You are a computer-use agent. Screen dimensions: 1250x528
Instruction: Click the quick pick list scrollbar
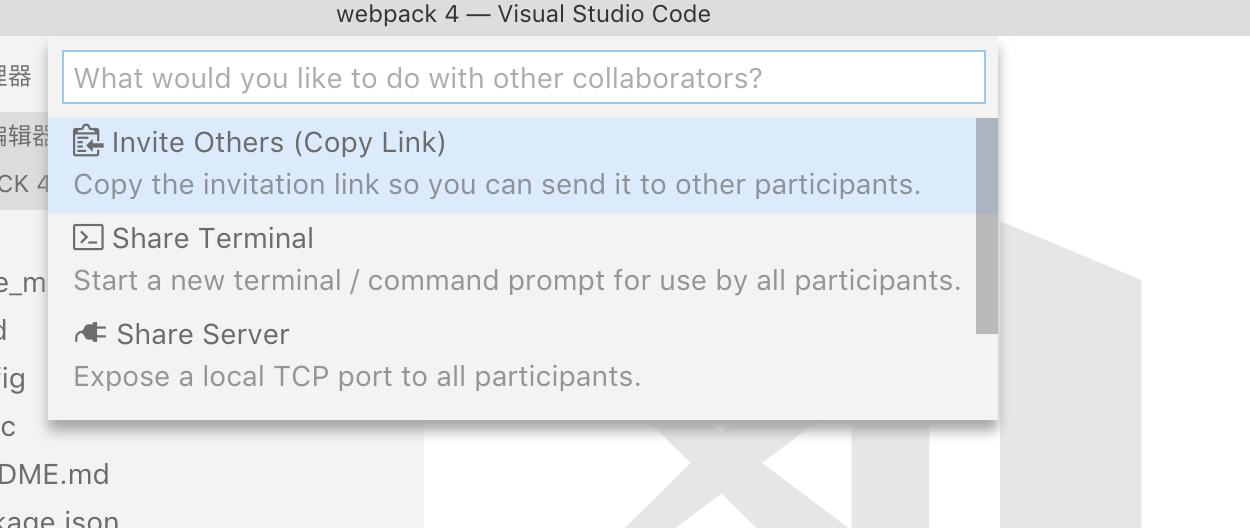(986, 226)
